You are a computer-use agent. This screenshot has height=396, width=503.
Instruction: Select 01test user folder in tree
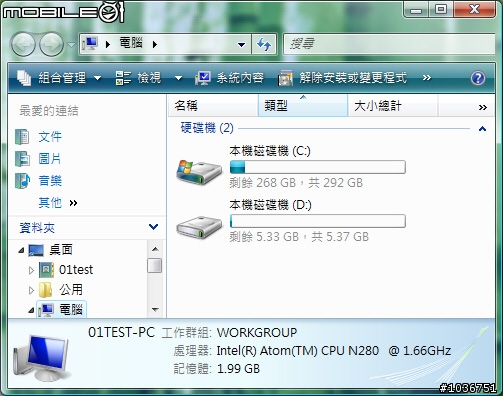[x=76, y=270]
